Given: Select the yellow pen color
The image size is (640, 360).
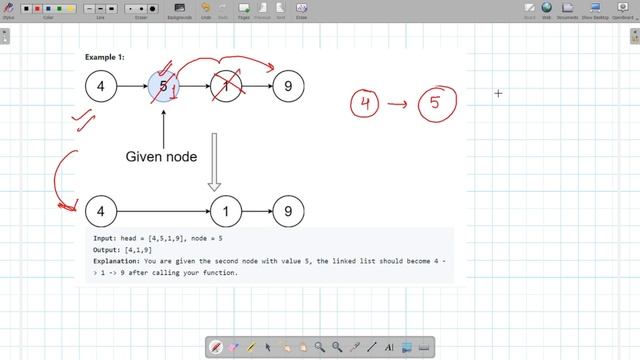Looking at the screenshot, I should 70,9.
